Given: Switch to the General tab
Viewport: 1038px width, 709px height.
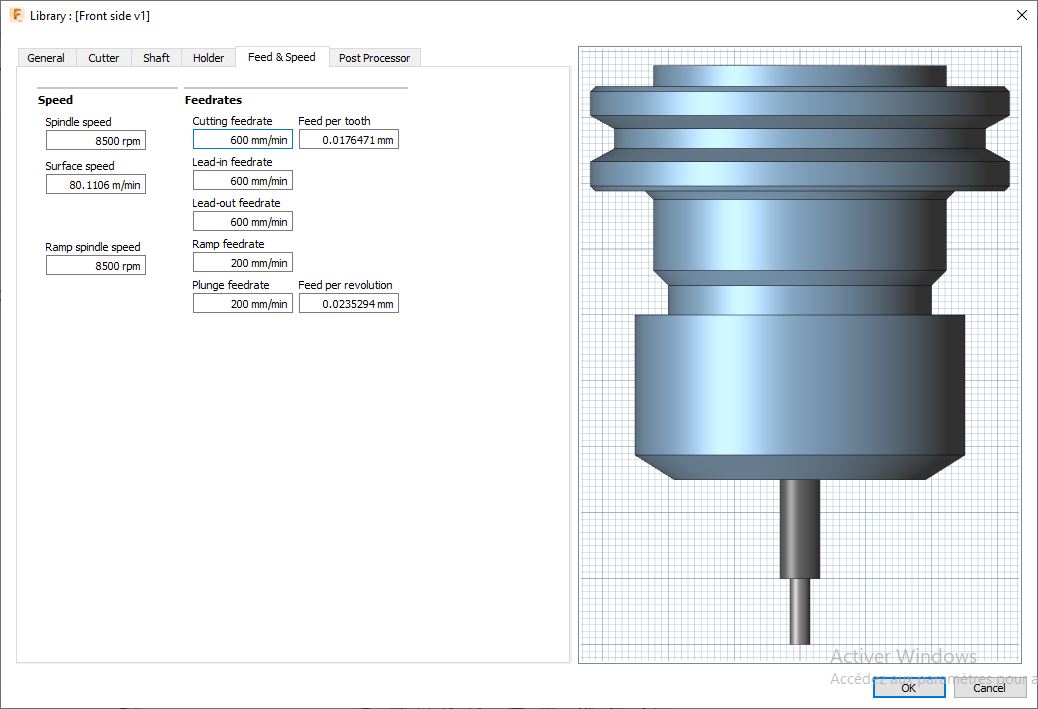Looking at the screenshot, I should [x=46, y=58].
